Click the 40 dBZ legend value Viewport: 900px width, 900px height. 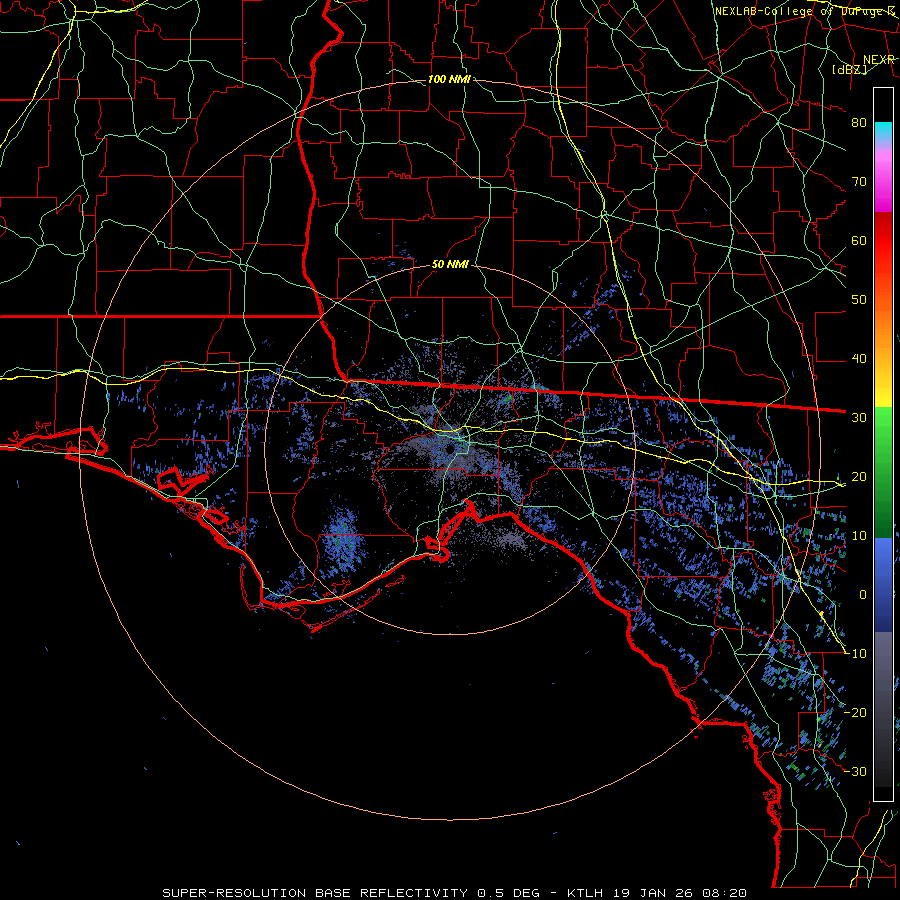[x=859, y=359]
